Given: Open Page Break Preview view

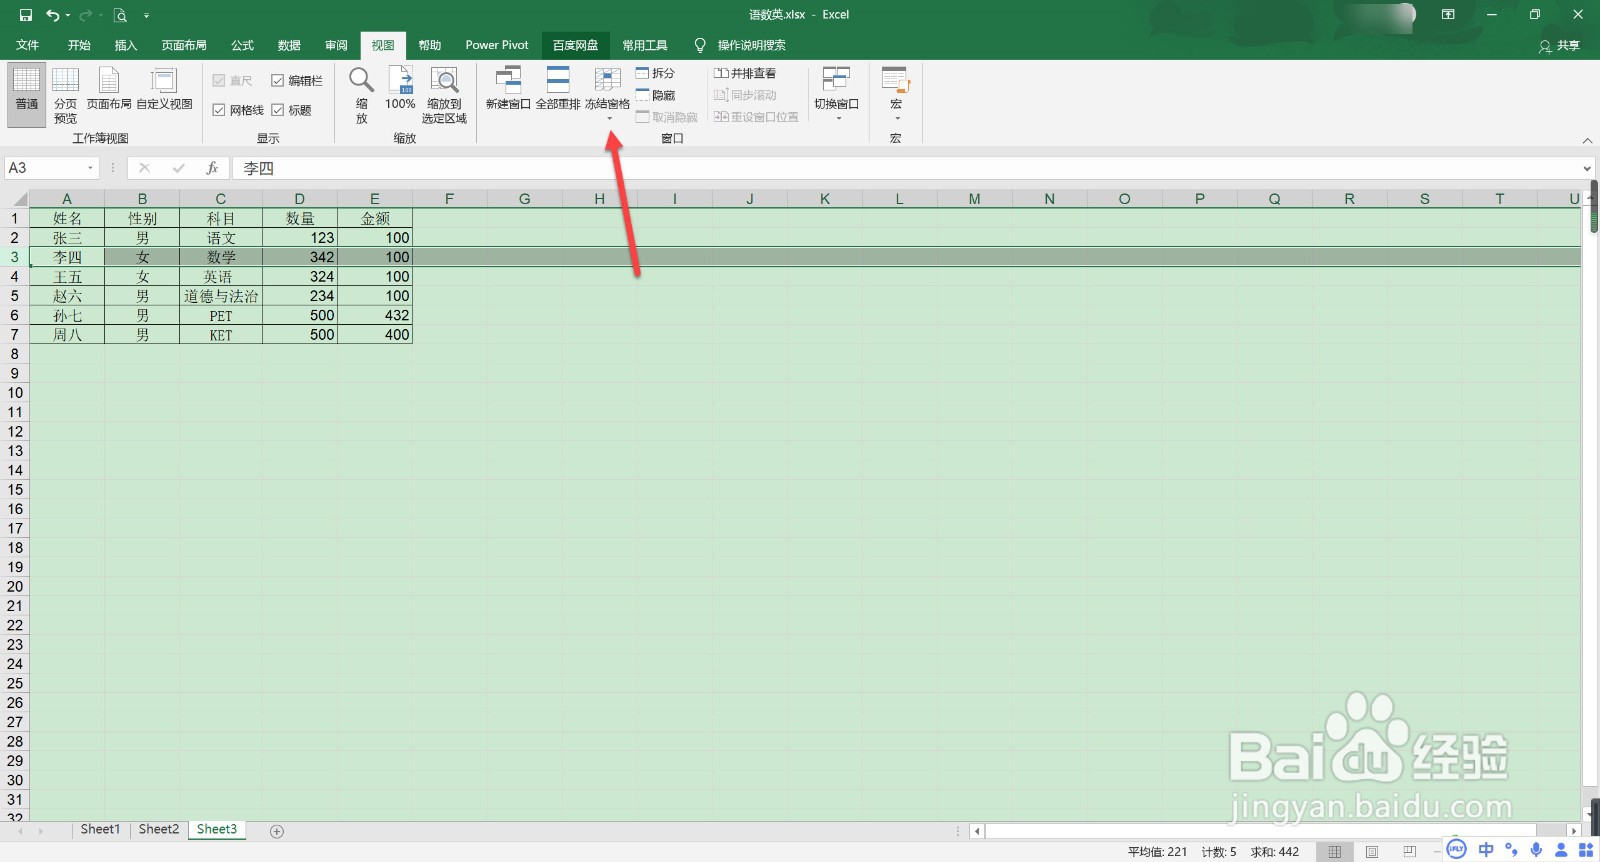Looking at the screenshot, I should coord(65,95).
